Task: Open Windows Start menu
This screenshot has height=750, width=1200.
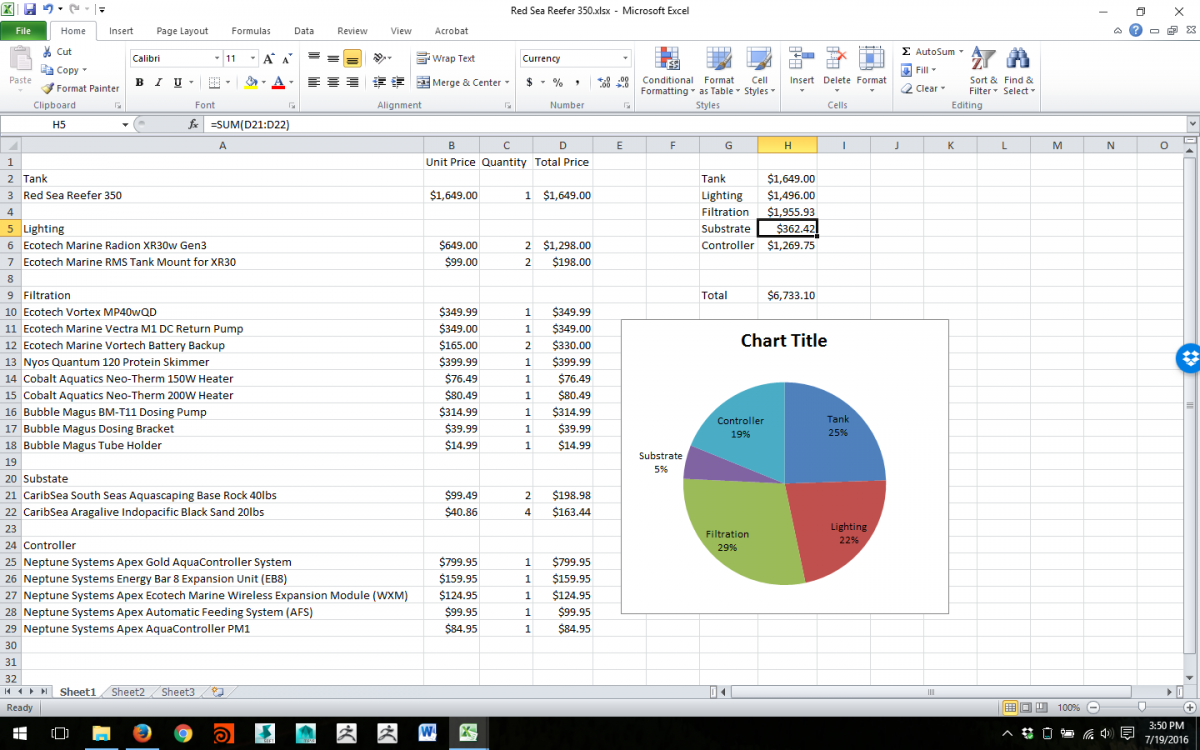Action: pos(18,733)
